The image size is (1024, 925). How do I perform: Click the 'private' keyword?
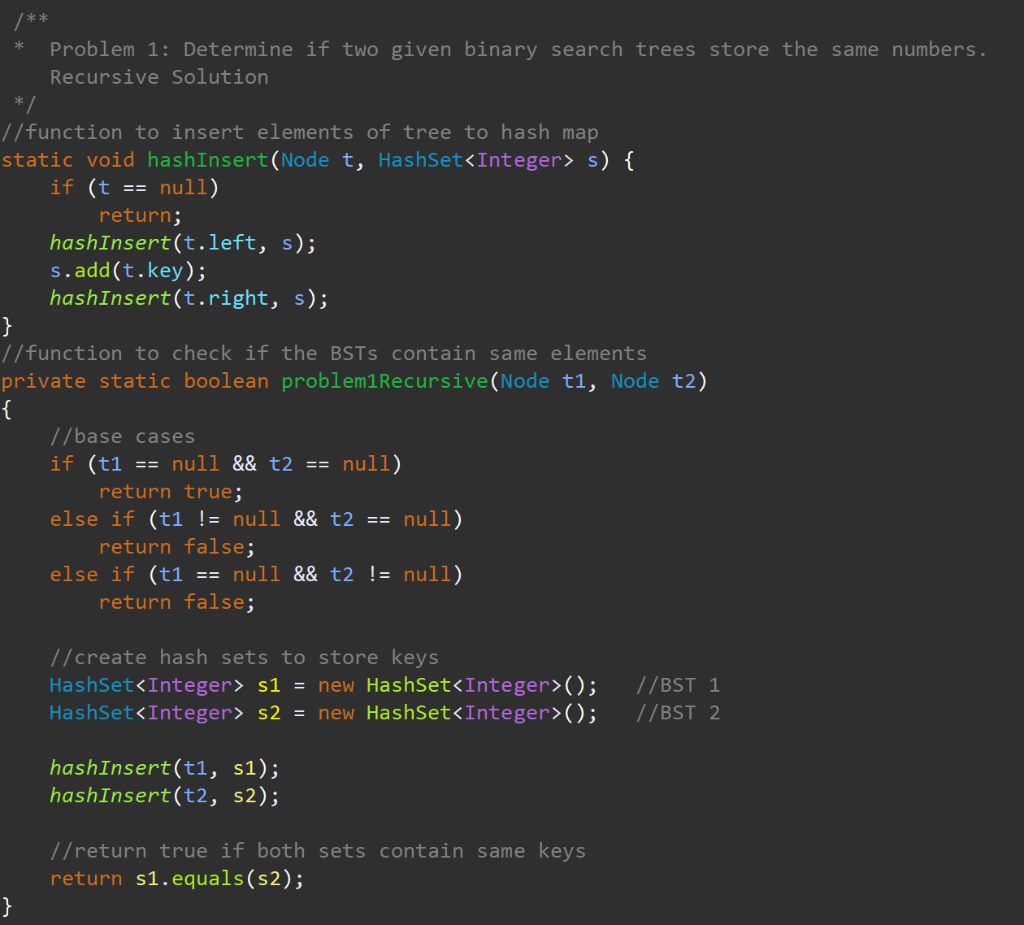[44, 381]
